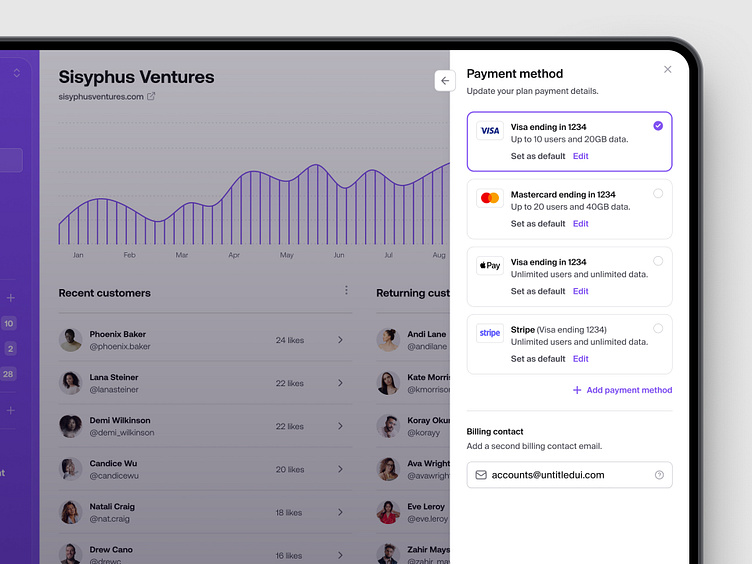Open external link icon next to sisyphusventures.com

pos(151,97)
